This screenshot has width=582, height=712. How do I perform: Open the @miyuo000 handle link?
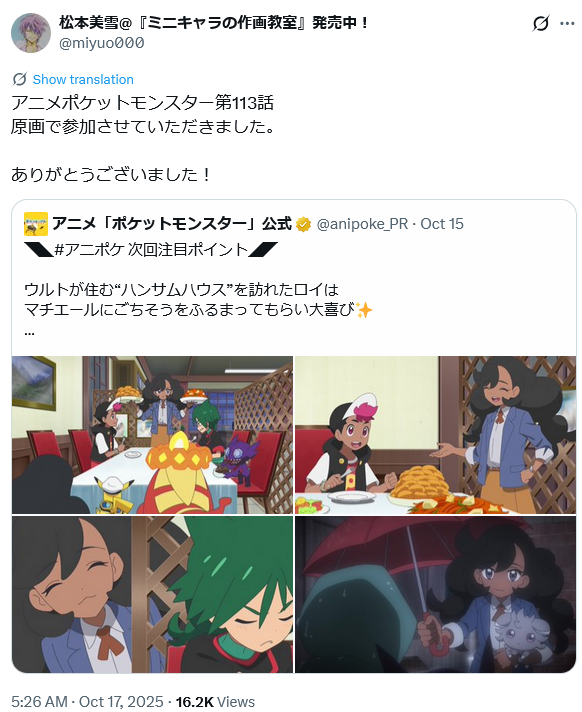coord(102,43)
